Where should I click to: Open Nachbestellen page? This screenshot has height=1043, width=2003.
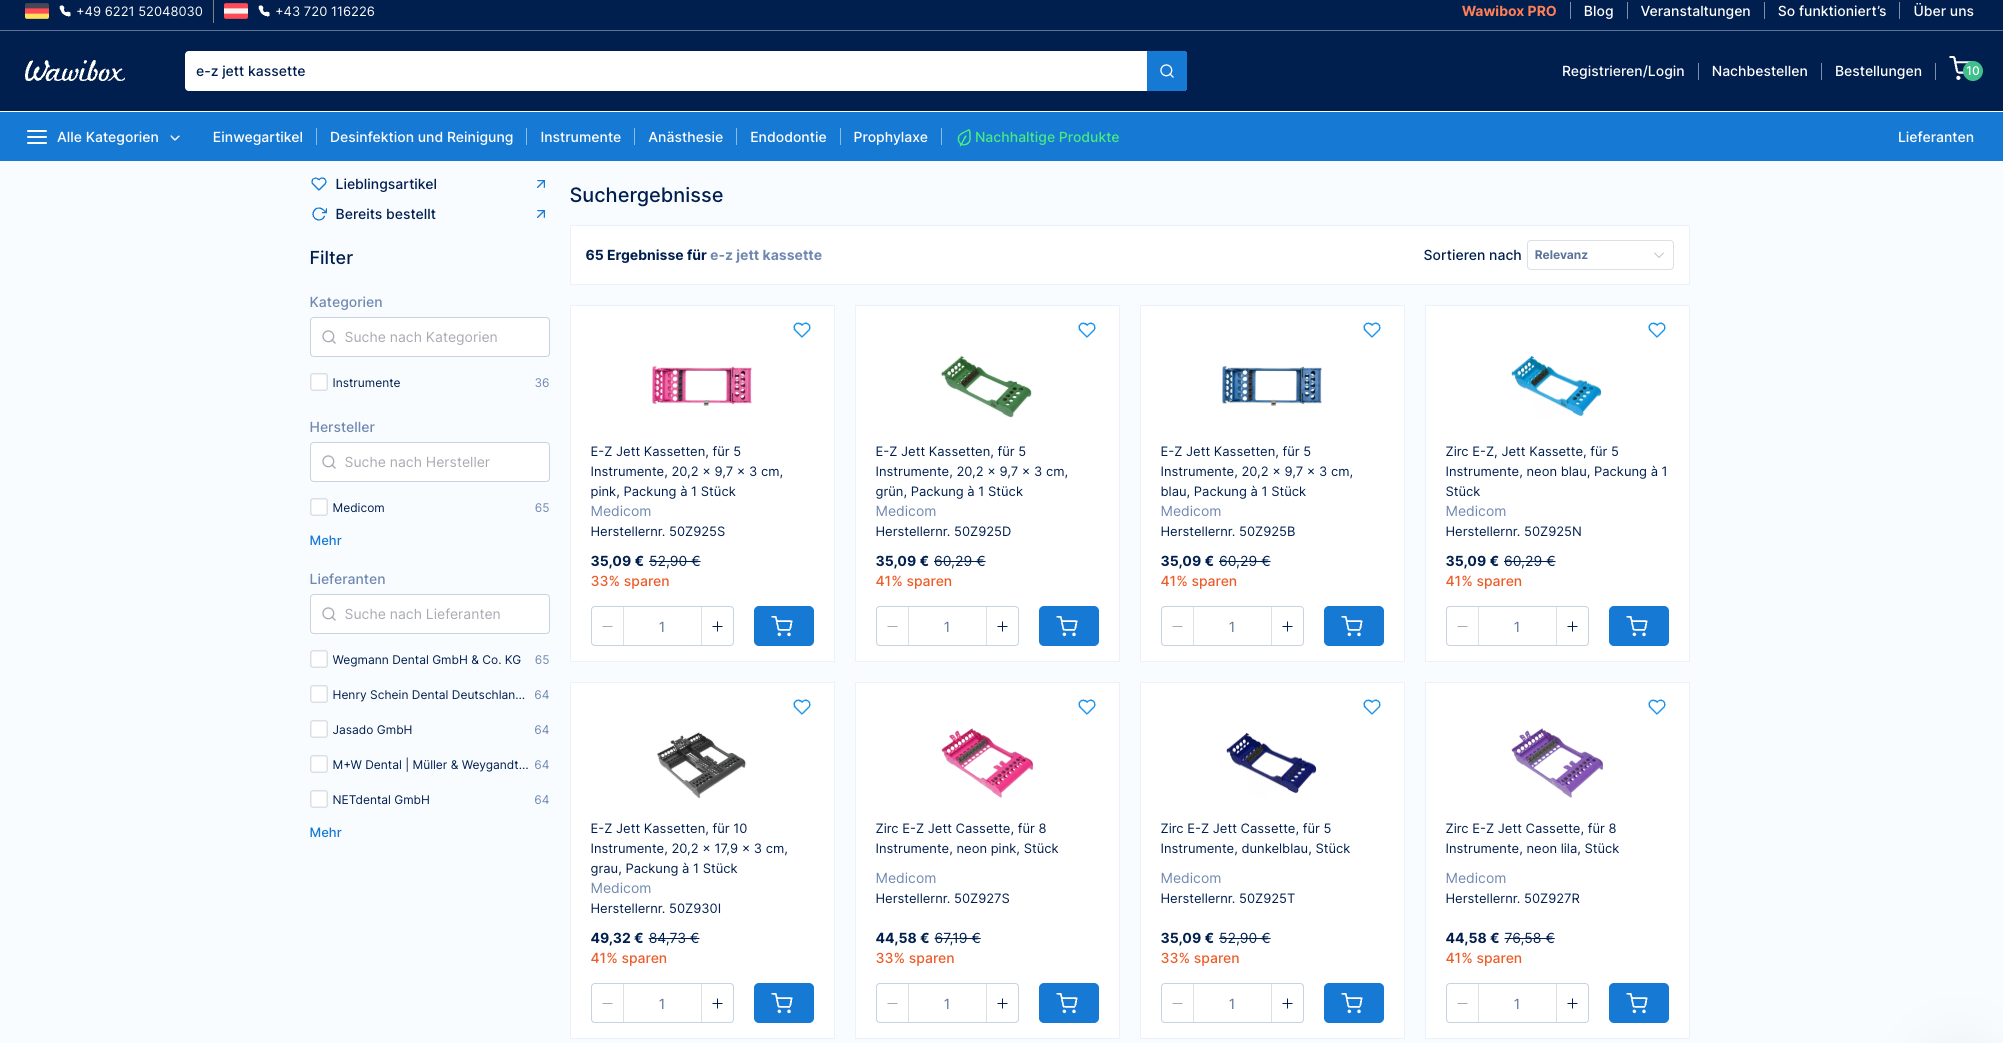(x=1760, y=71)
